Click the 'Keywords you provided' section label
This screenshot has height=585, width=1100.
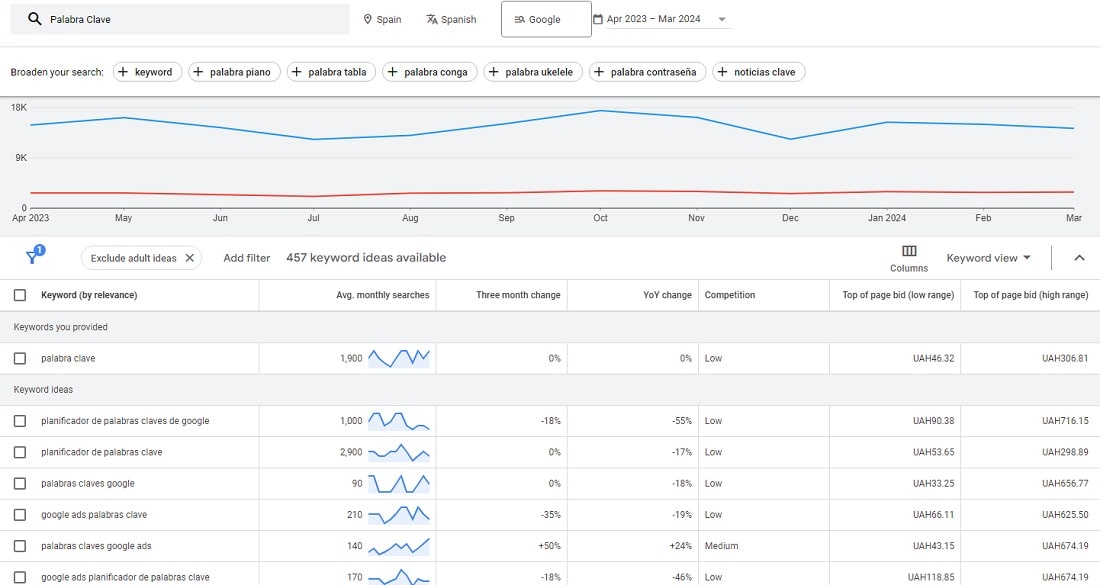(x=60, y=327)
